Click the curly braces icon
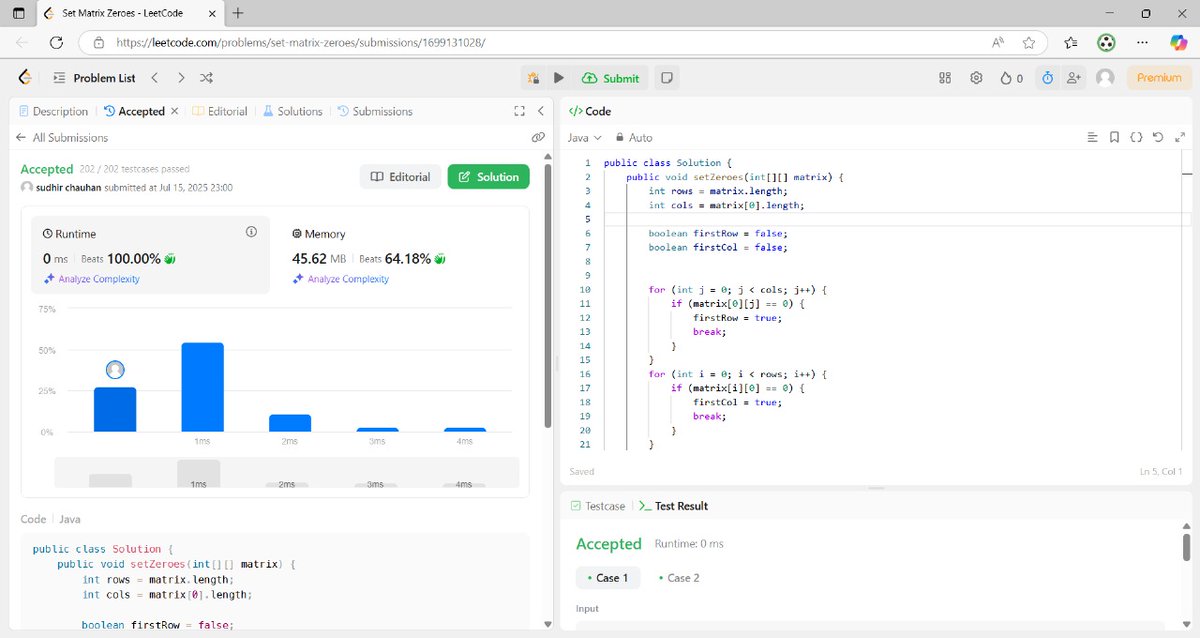Viewport: 1200px width, 638px height. [1136, 138]
